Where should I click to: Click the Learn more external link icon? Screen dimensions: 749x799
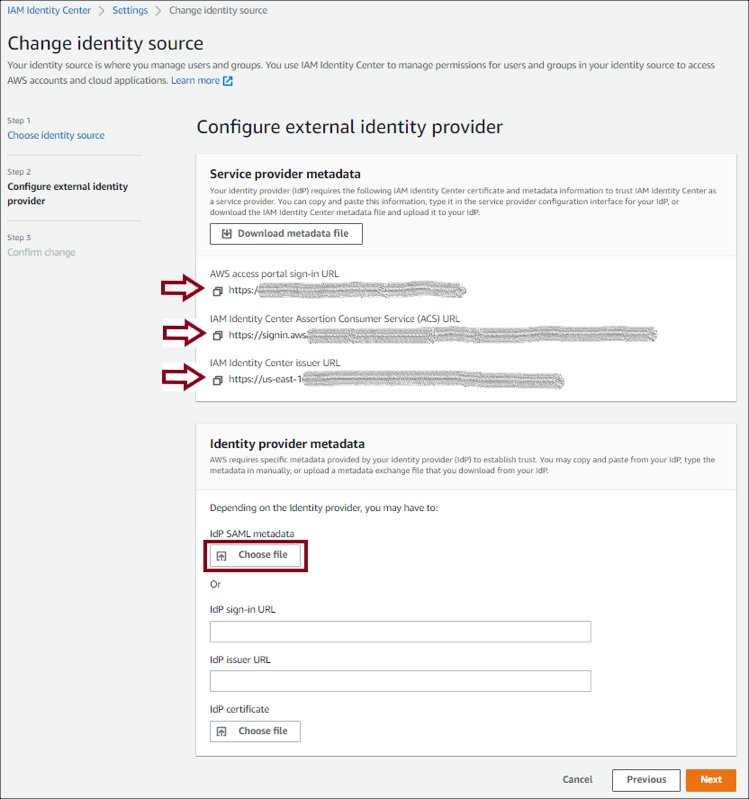coord(228,81)
